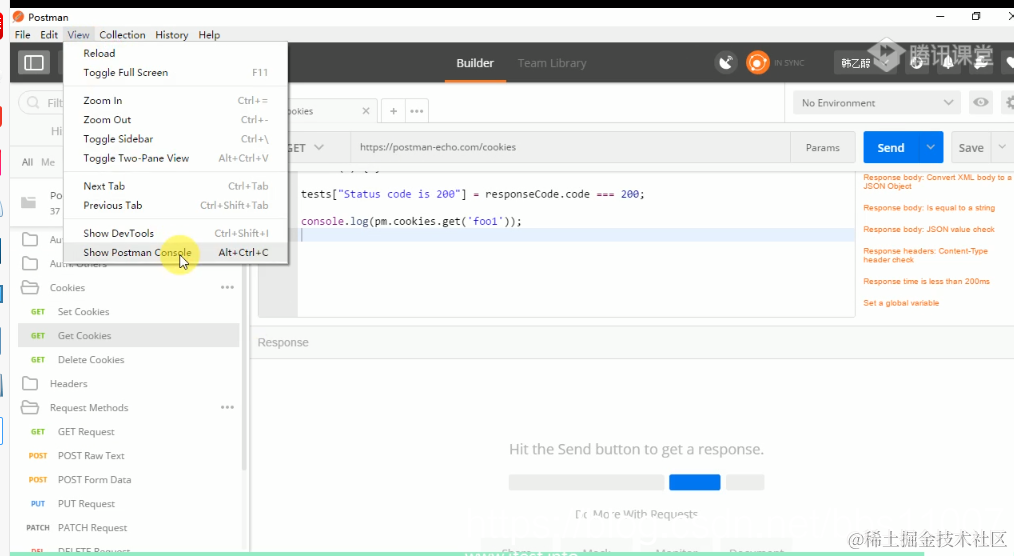Screen dimensions: 1014x556
Task: Open the History menu
Action: [171, 35]
